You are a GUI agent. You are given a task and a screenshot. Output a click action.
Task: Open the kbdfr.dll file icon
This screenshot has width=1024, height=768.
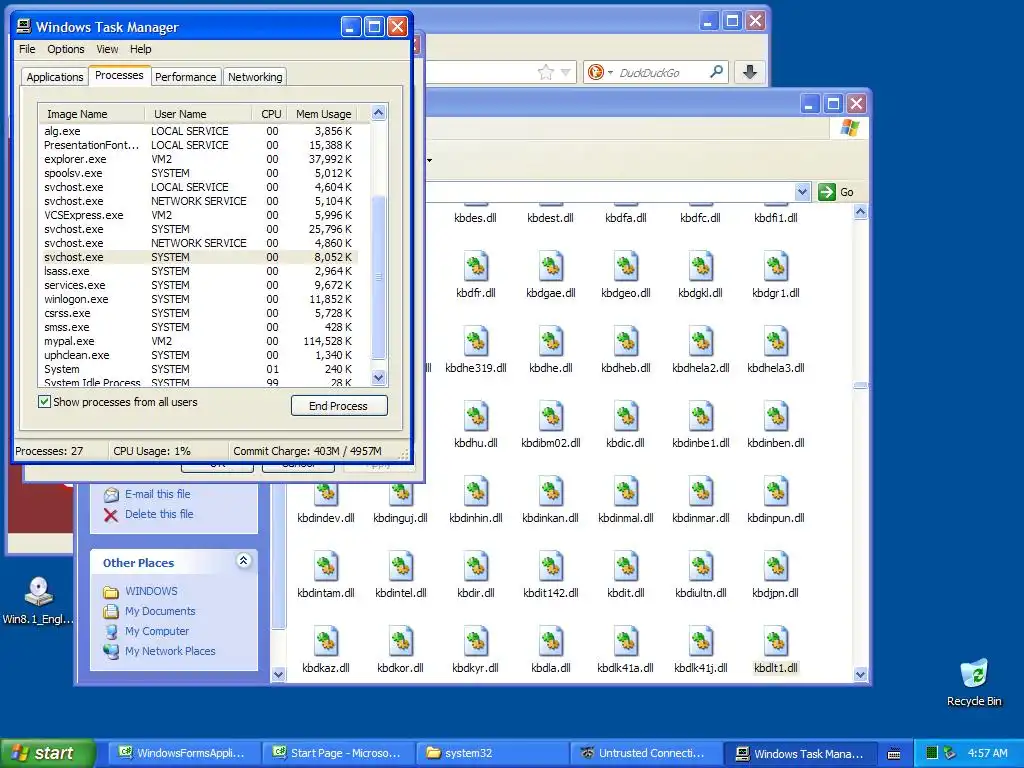pyautogui.click(x=476, y=266)
